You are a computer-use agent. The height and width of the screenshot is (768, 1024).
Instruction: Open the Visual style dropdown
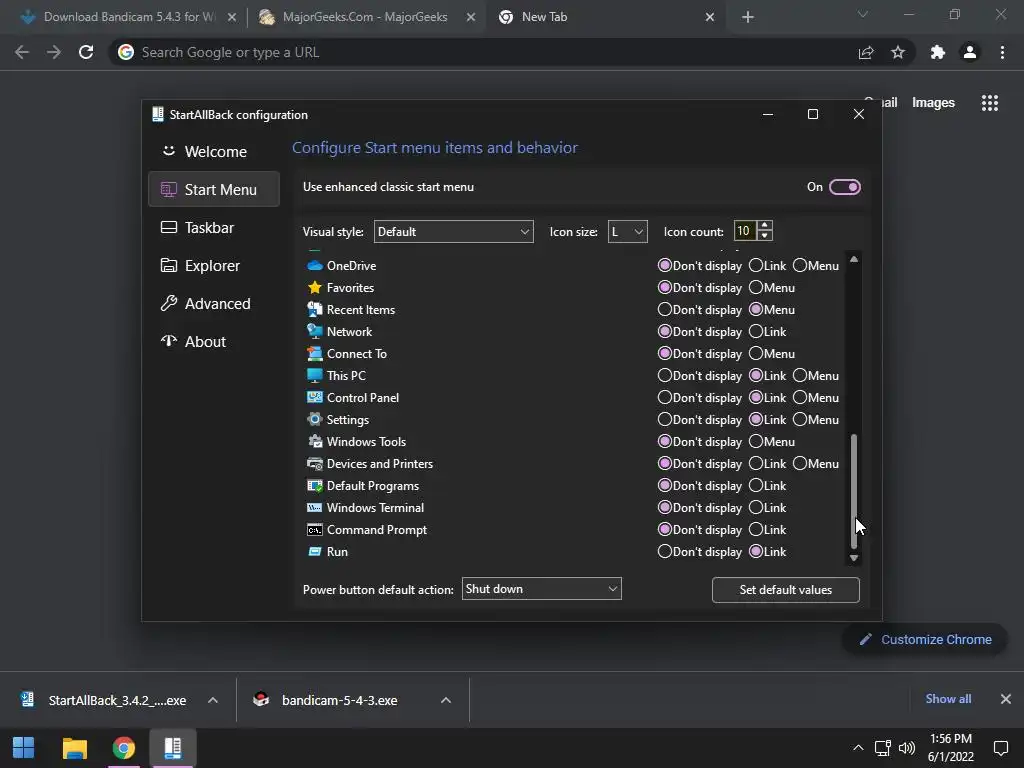point(453,232)
